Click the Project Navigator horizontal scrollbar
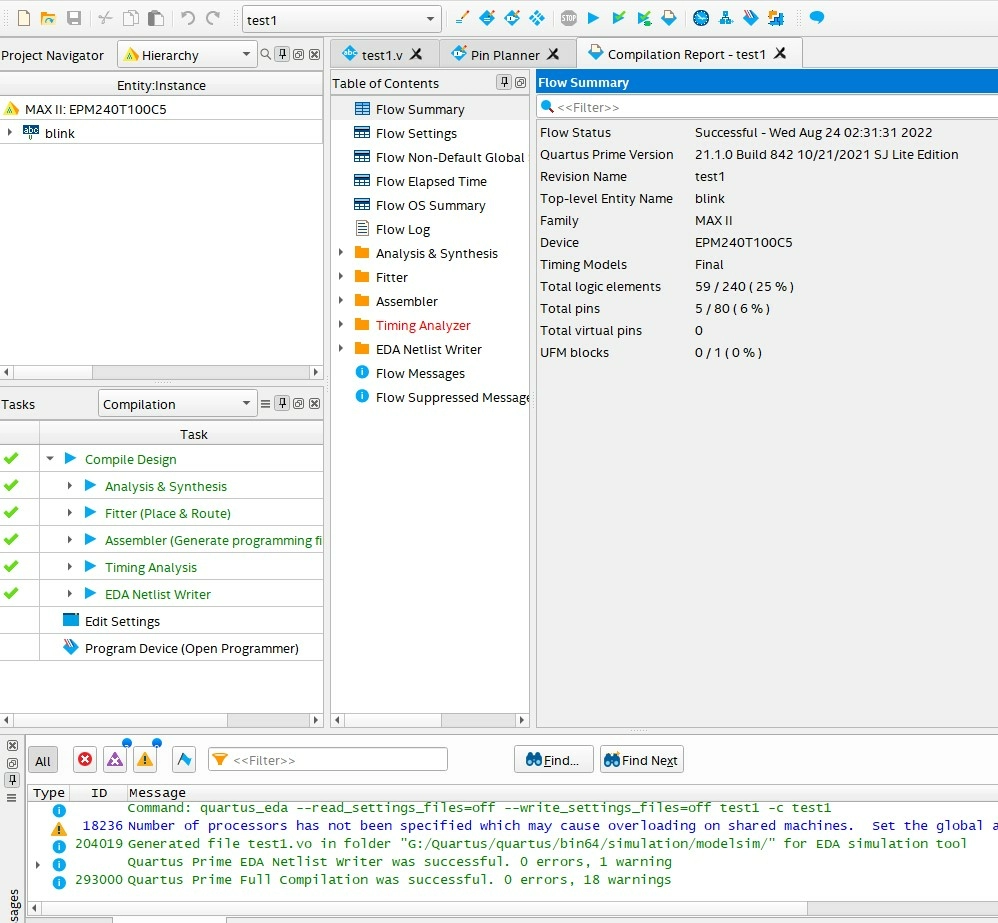 coord(162,372)
